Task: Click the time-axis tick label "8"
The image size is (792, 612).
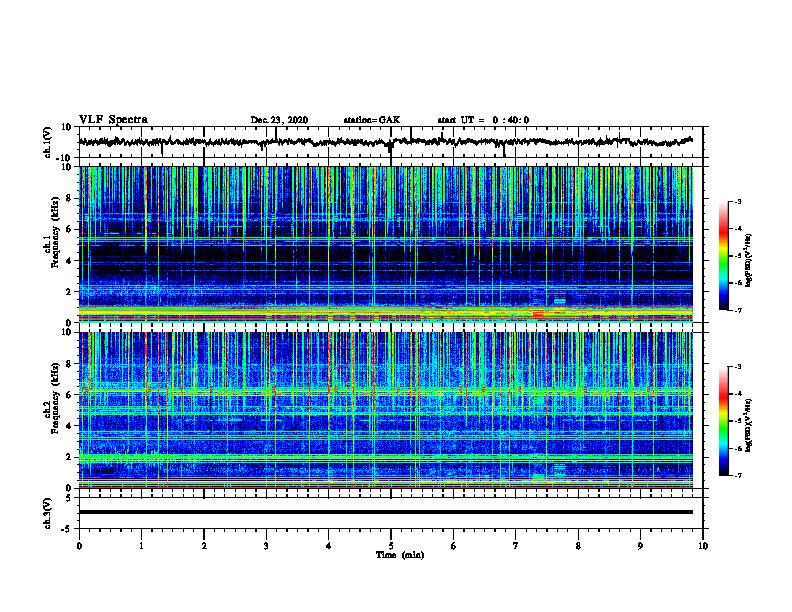Action: [578, 546]
